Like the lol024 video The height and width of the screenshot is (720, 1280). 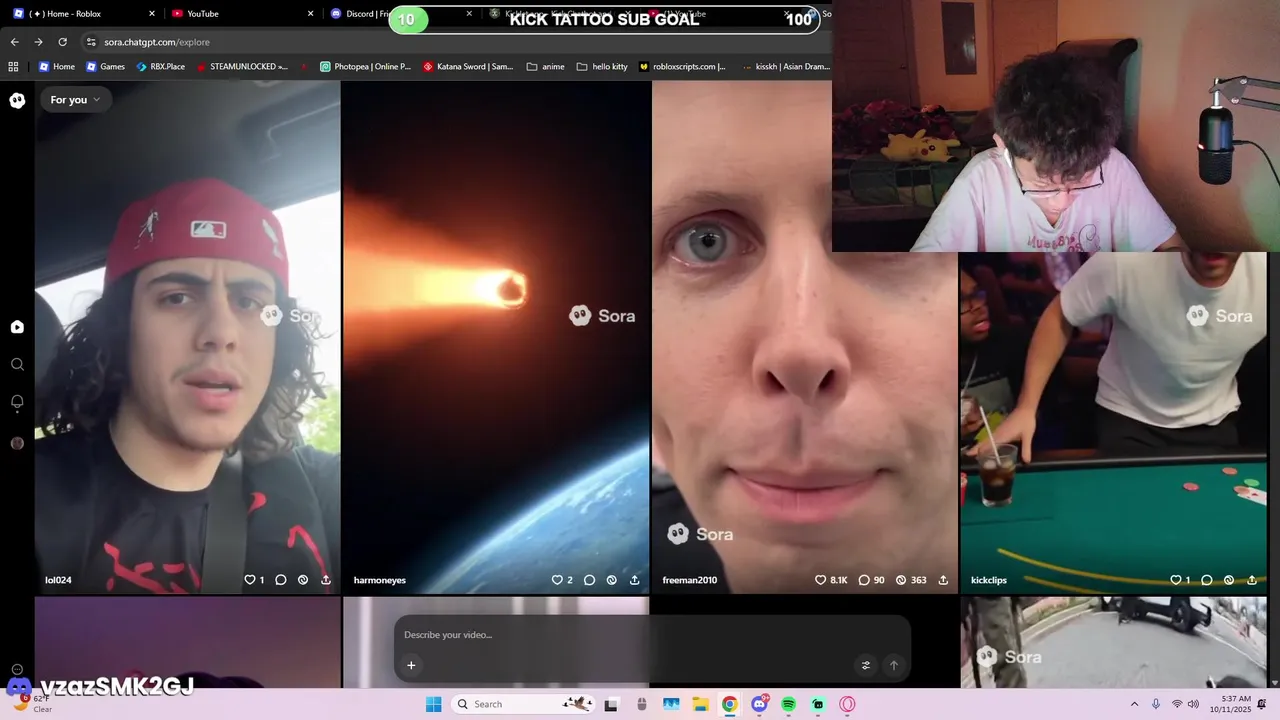tap(250, 580)
